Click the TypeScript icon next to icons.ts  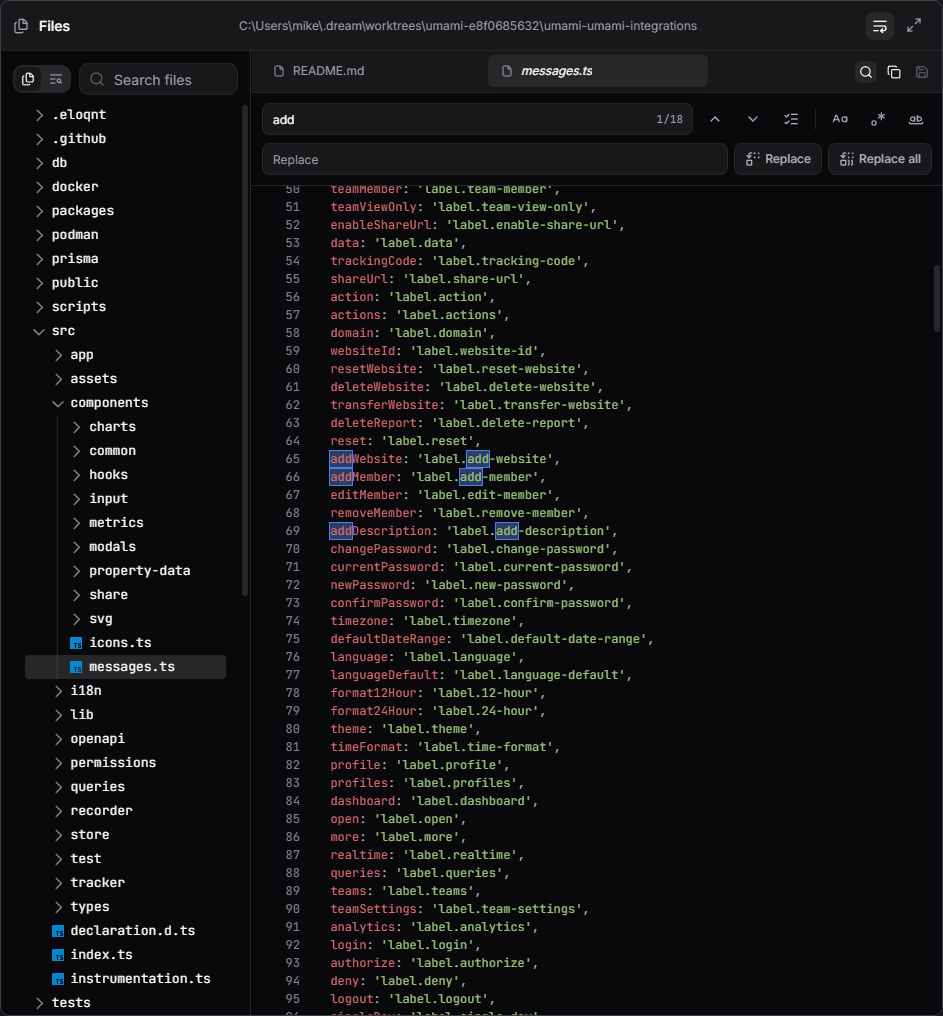[x=76, y=643]
